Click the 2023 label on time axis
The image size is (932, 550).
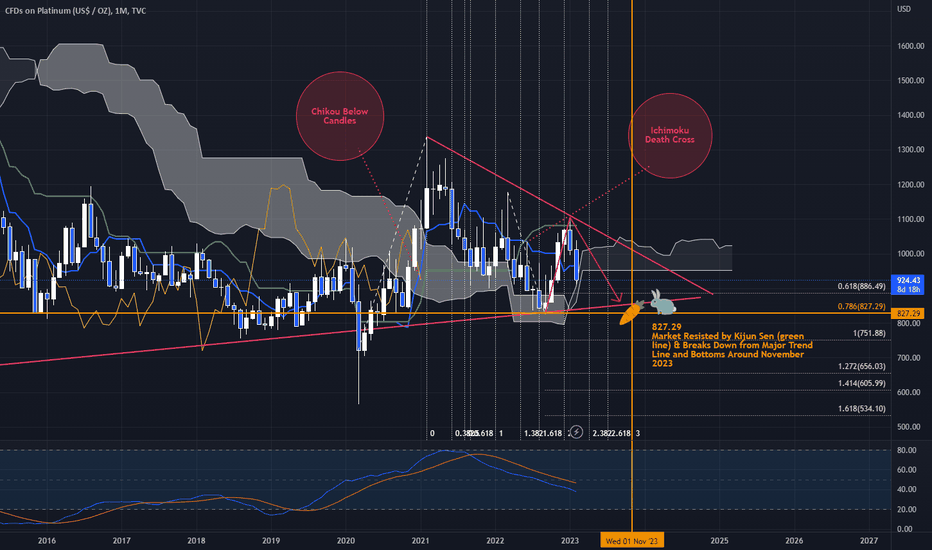click(x=569, y=540)
